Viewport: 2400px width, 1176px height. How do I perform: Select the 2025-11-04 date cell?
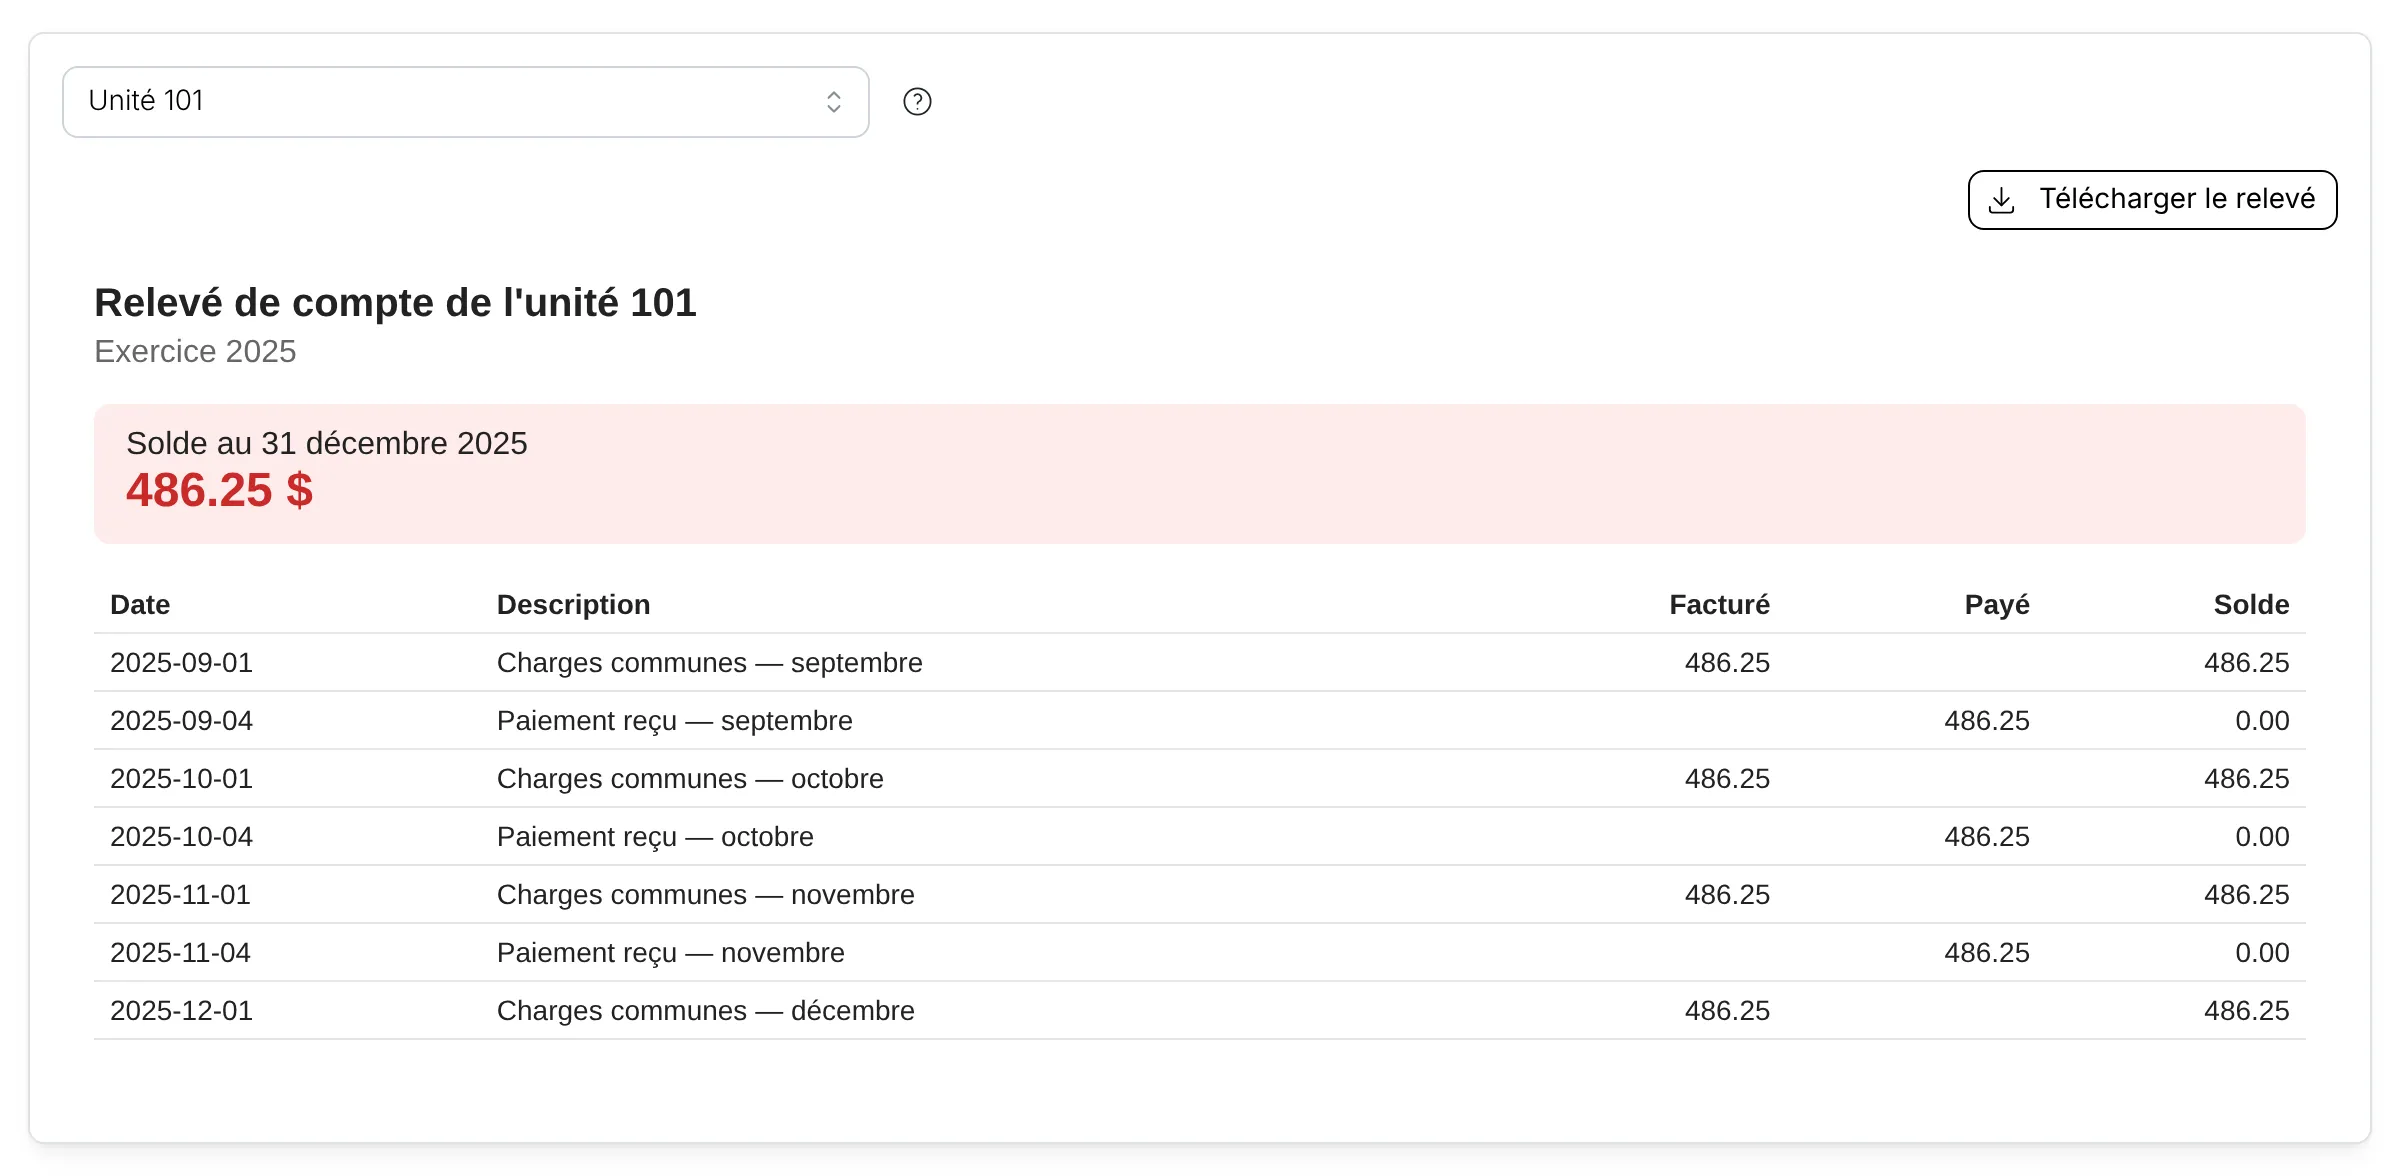(180, 953)
